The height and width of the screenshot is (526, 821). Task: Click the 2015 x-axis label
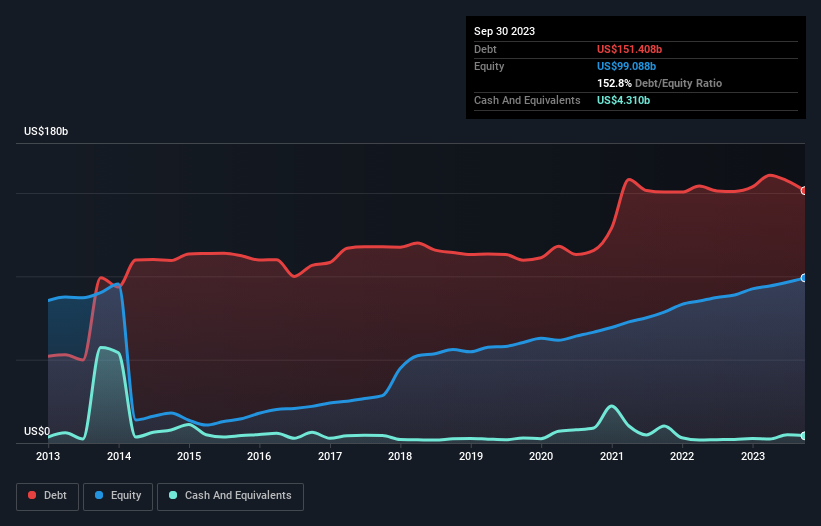pos(189,456)
